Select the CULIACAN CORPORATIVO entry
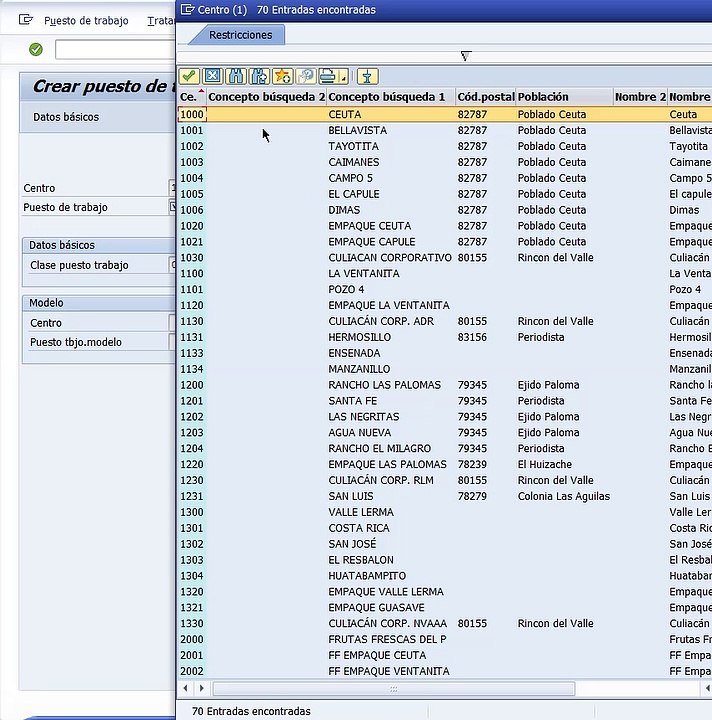The width and height of the screenshot is (712, 720). click(x=390, y=258)
